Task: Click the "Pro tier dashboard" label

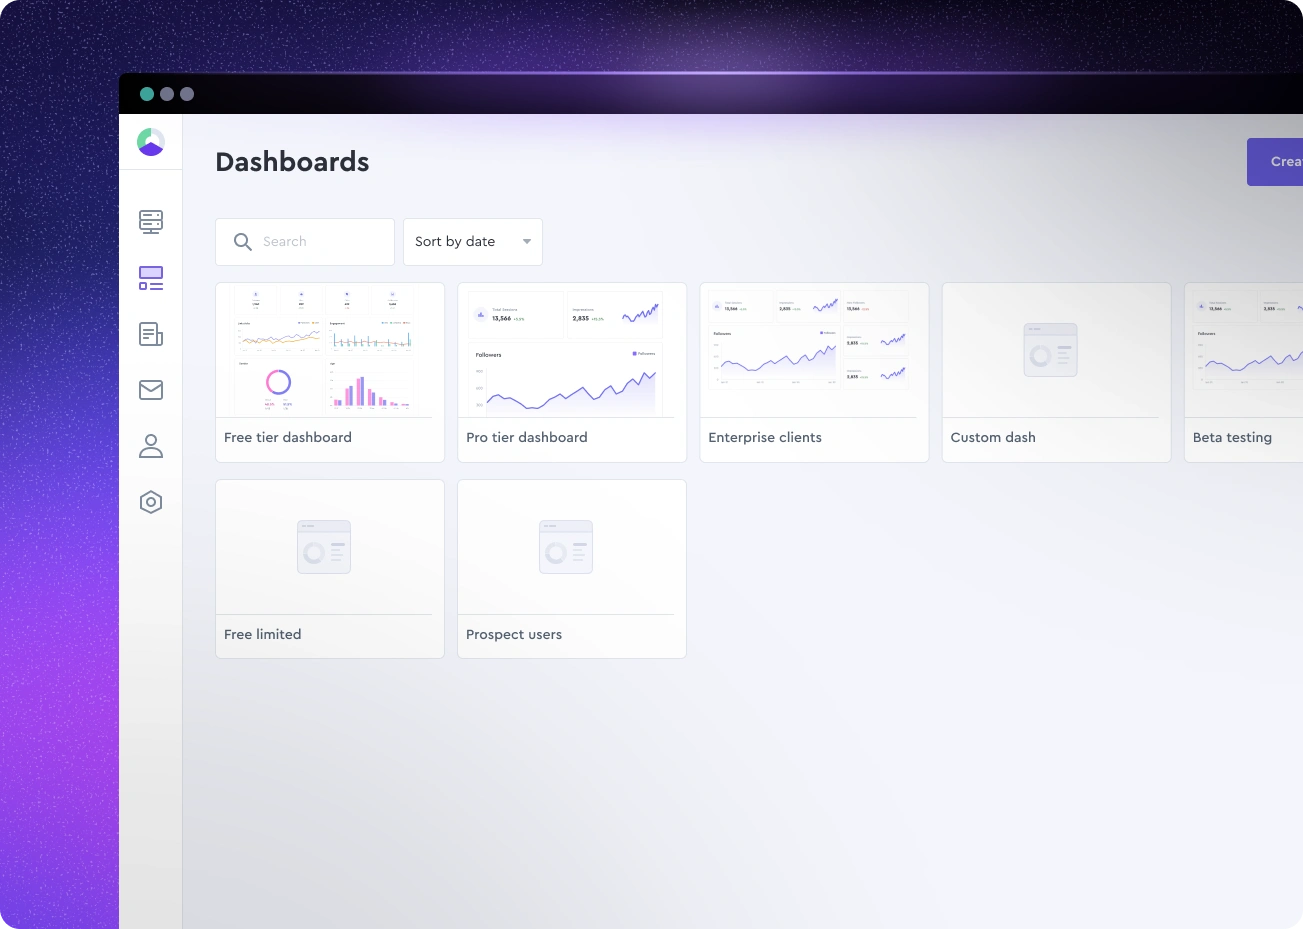Action: [527, 438]
